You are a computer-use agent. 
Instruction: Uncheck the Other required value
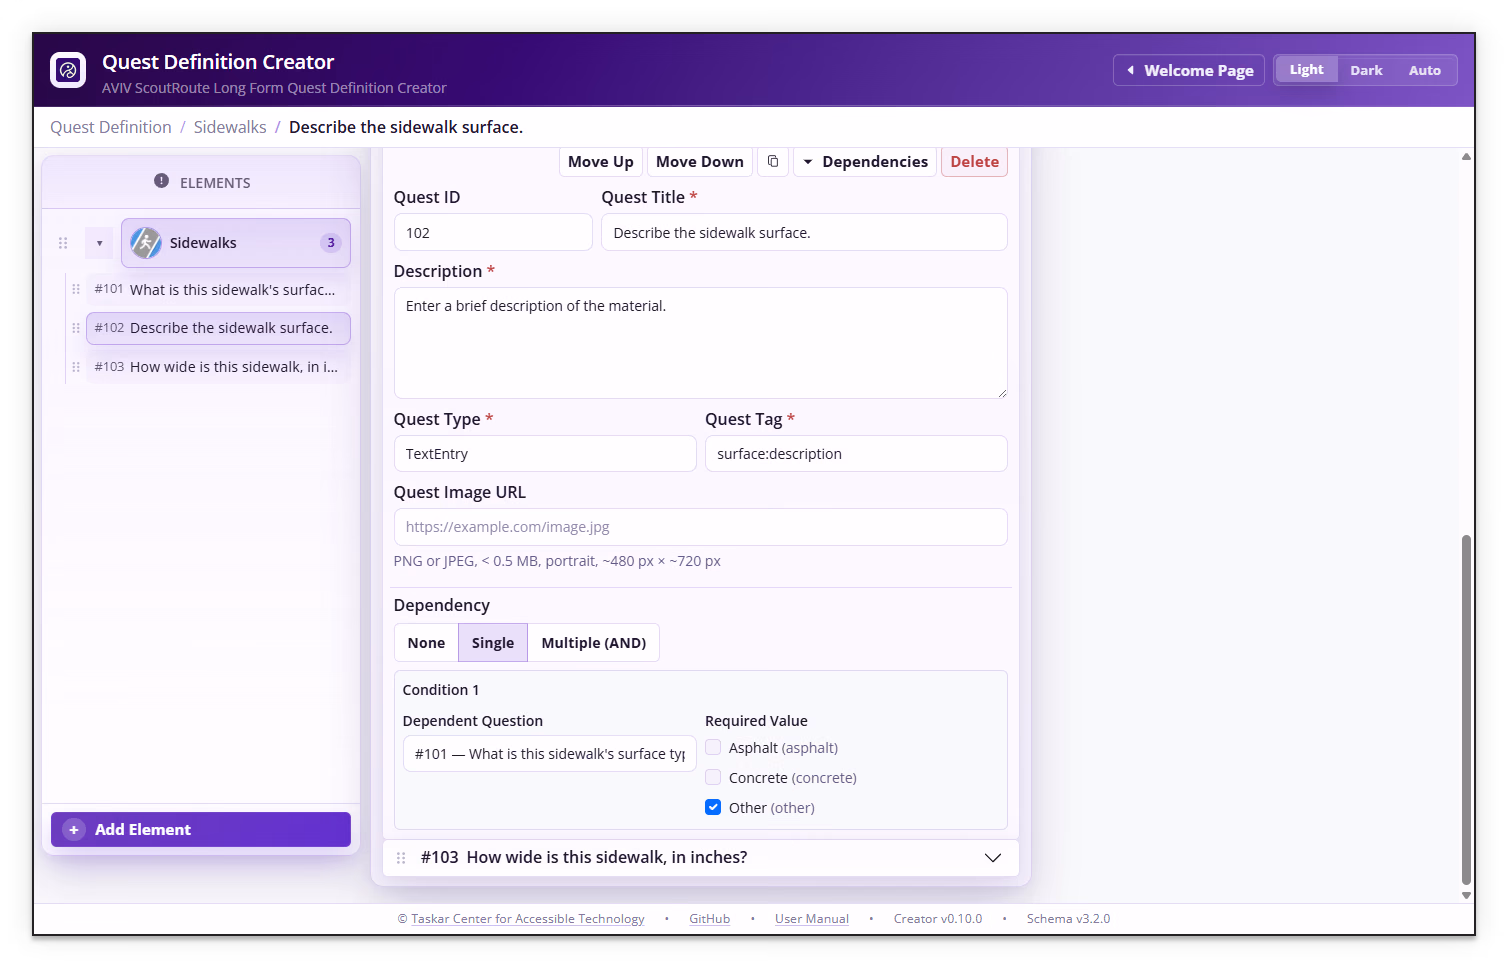coord(713,808)
